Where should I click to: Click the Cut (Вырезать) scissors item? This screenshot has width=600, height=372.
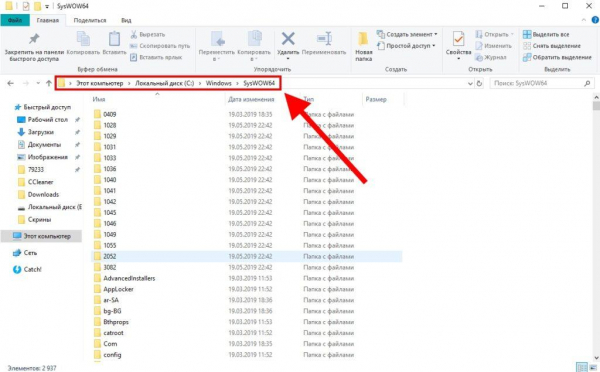pyautogui.click(x=148, y=34)
